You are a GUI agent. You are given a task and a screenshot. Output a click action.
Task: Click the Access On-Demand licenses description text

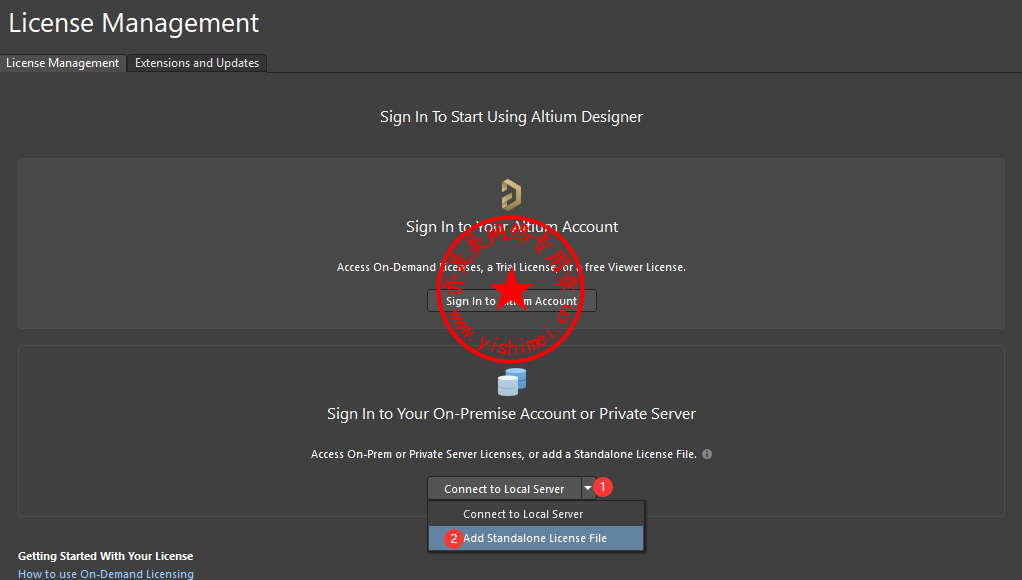click(511, 267)
